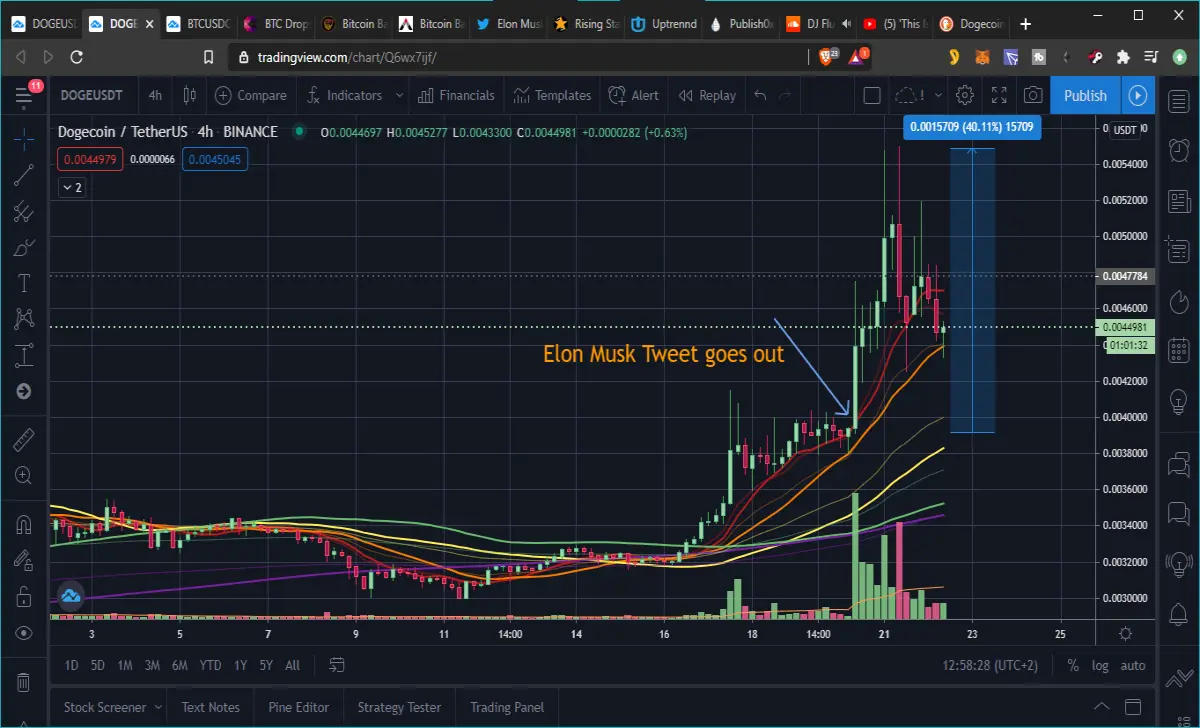The height and width of the screenshot is (728, 1200).
Task: Open the Indicators dialog
Action: click(343, 96)
